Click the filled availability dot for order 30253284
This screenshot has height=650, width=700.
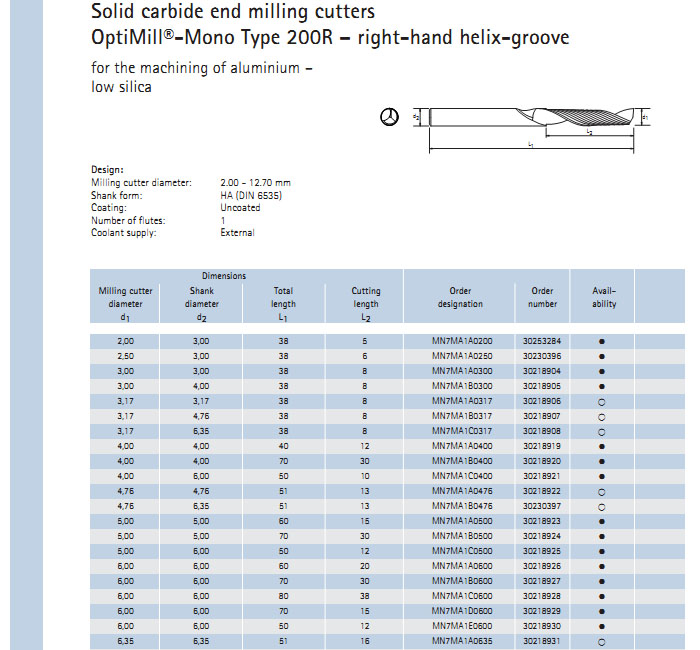pyautogui.click(x=602, y=341)
